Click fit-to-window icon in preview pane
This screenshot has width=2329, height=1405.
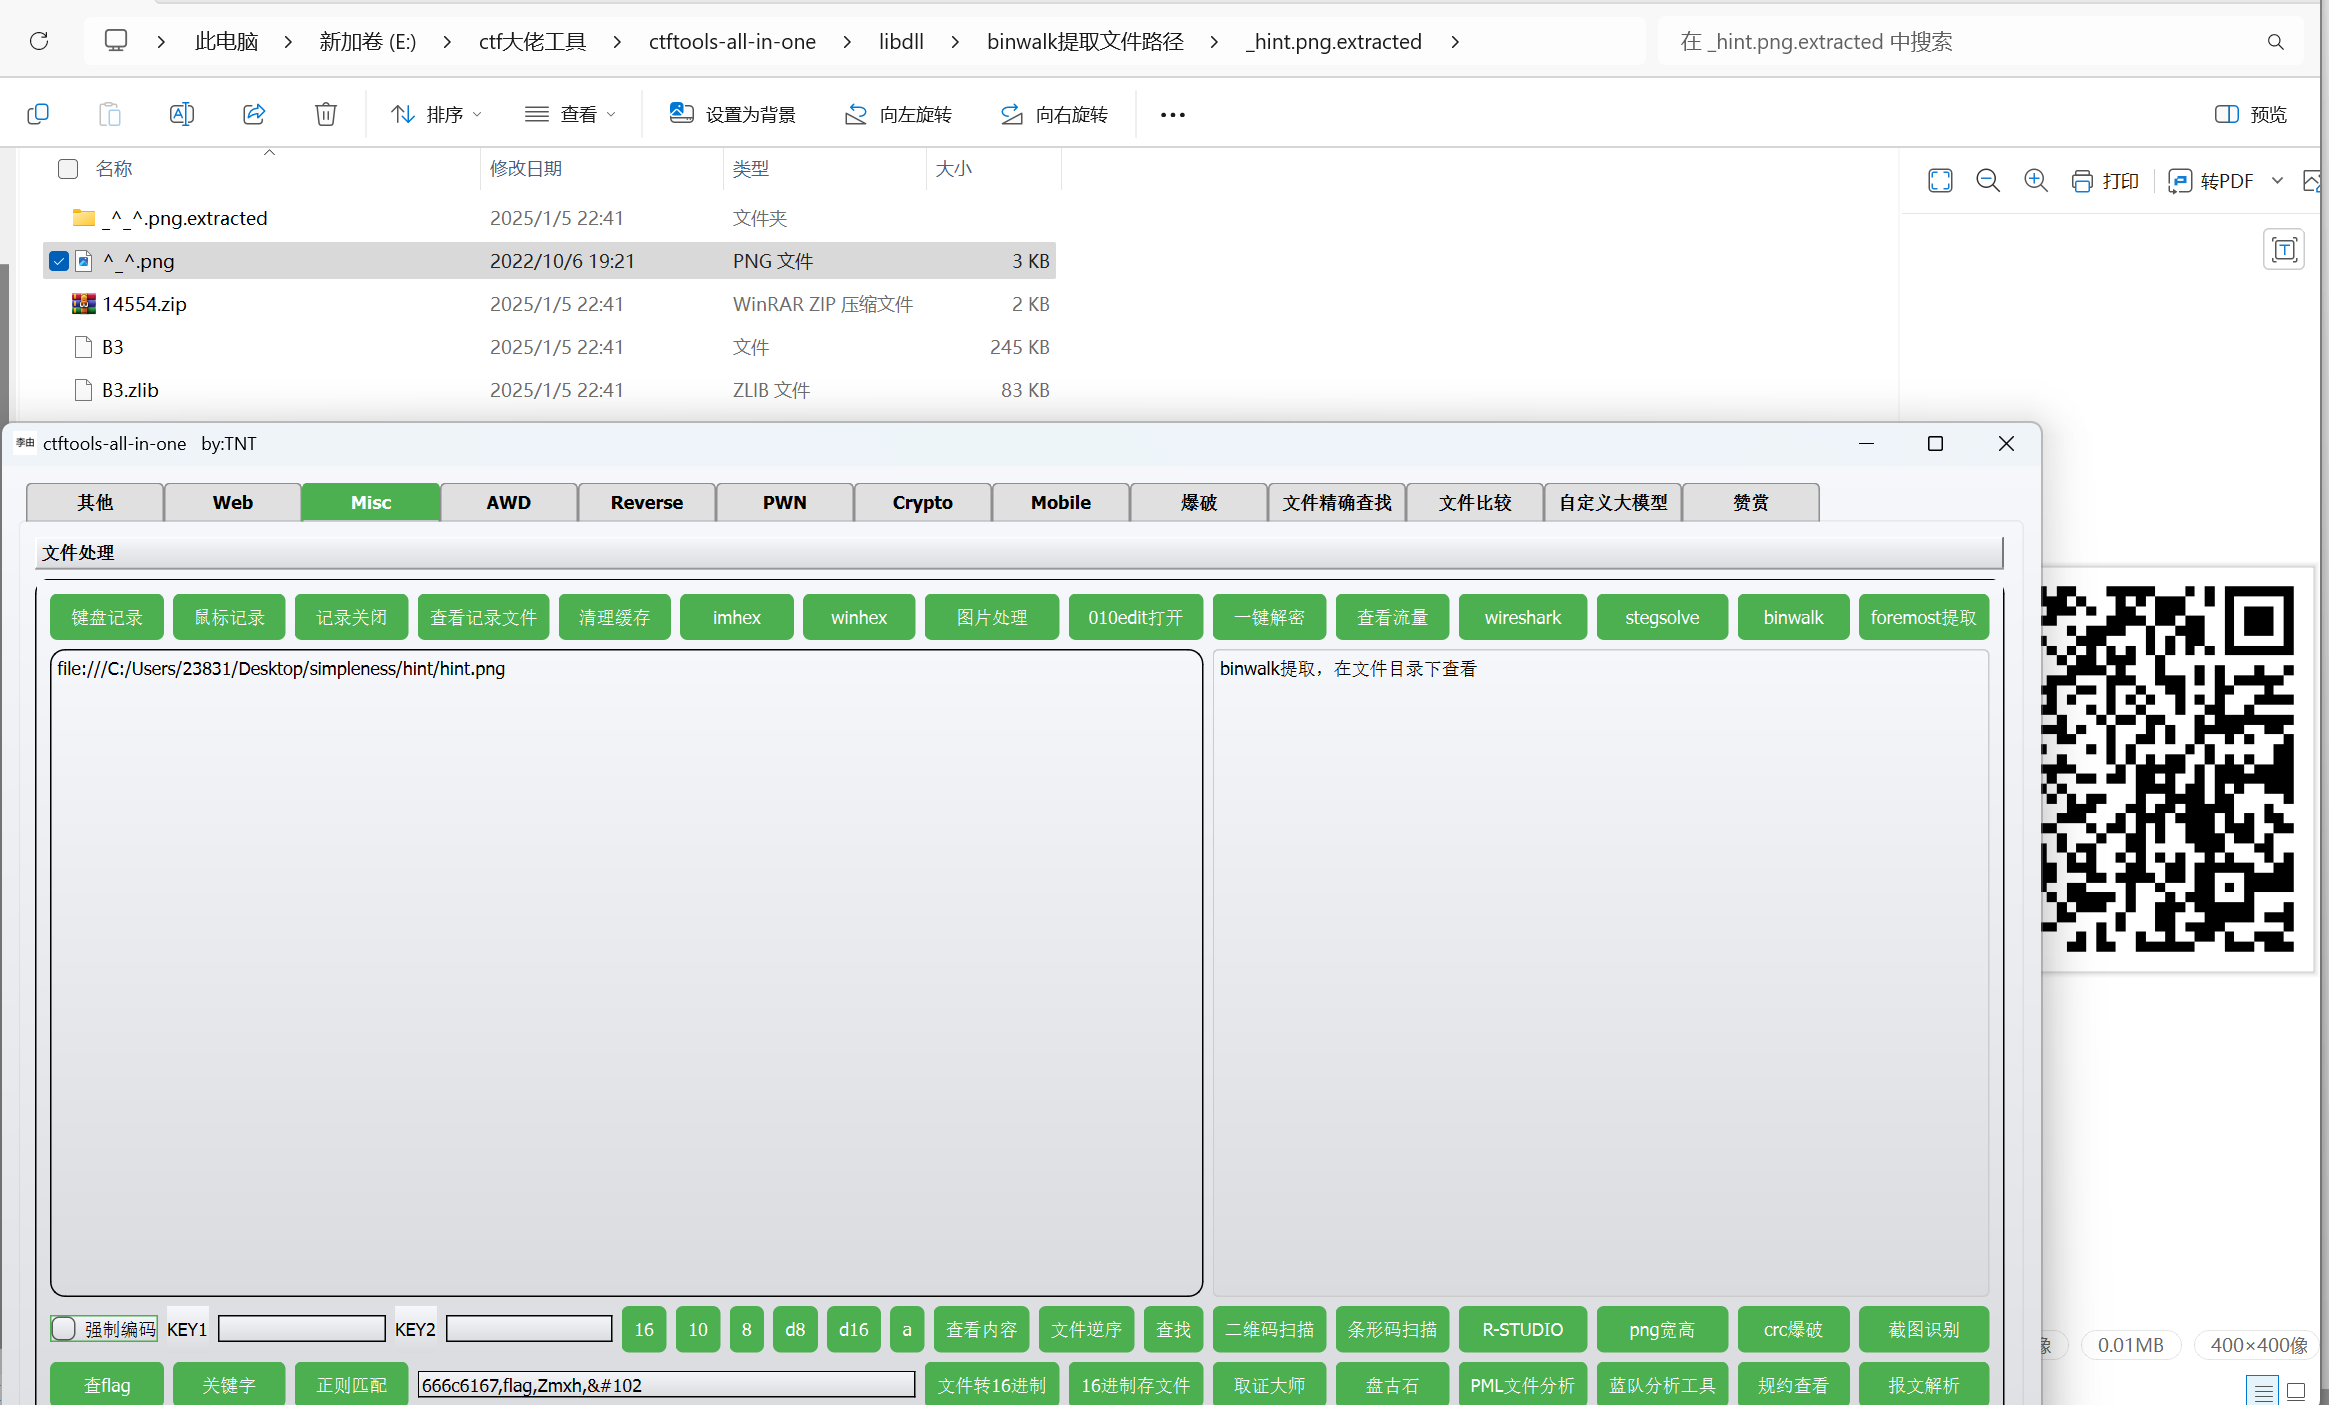coord(1940,181)
